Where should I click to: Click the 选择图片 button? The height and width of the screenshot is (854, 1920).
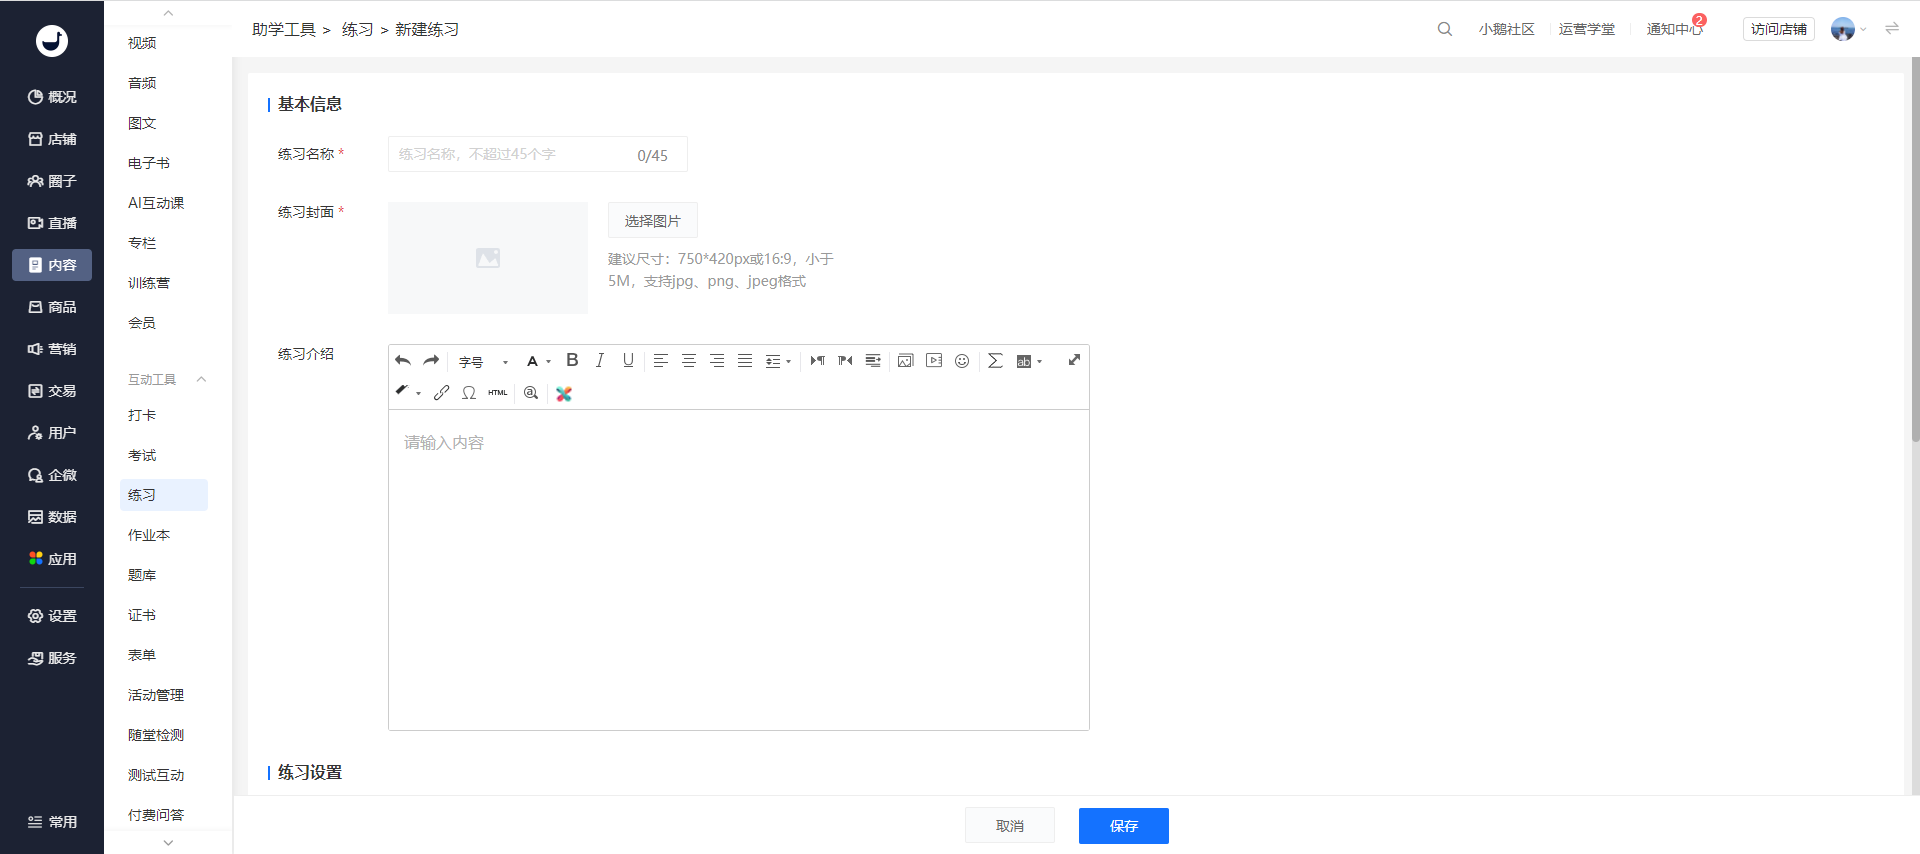[x=653, y=220]
